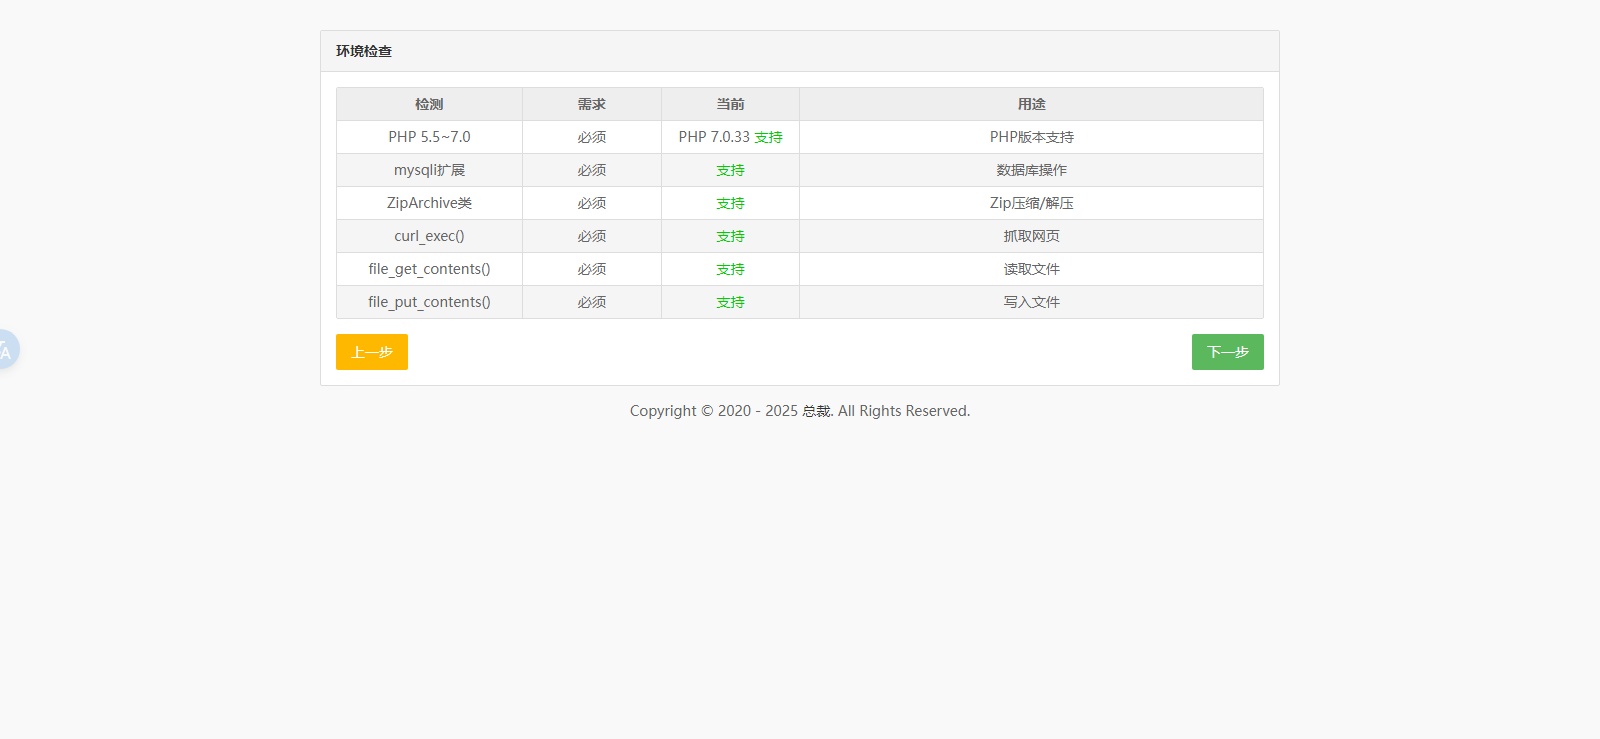Select the 抓取网页 usage cell
This screenshot has width=1600, height=739.
click(1031, 236)
